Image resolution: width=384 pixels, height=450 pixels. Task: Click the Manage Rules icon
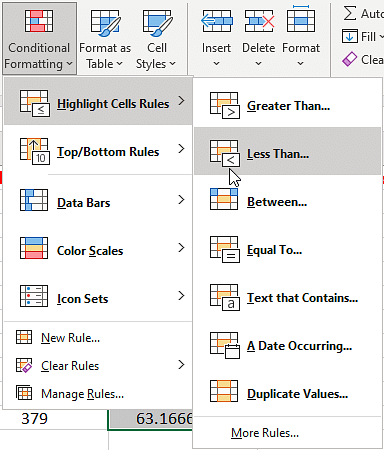24,393
